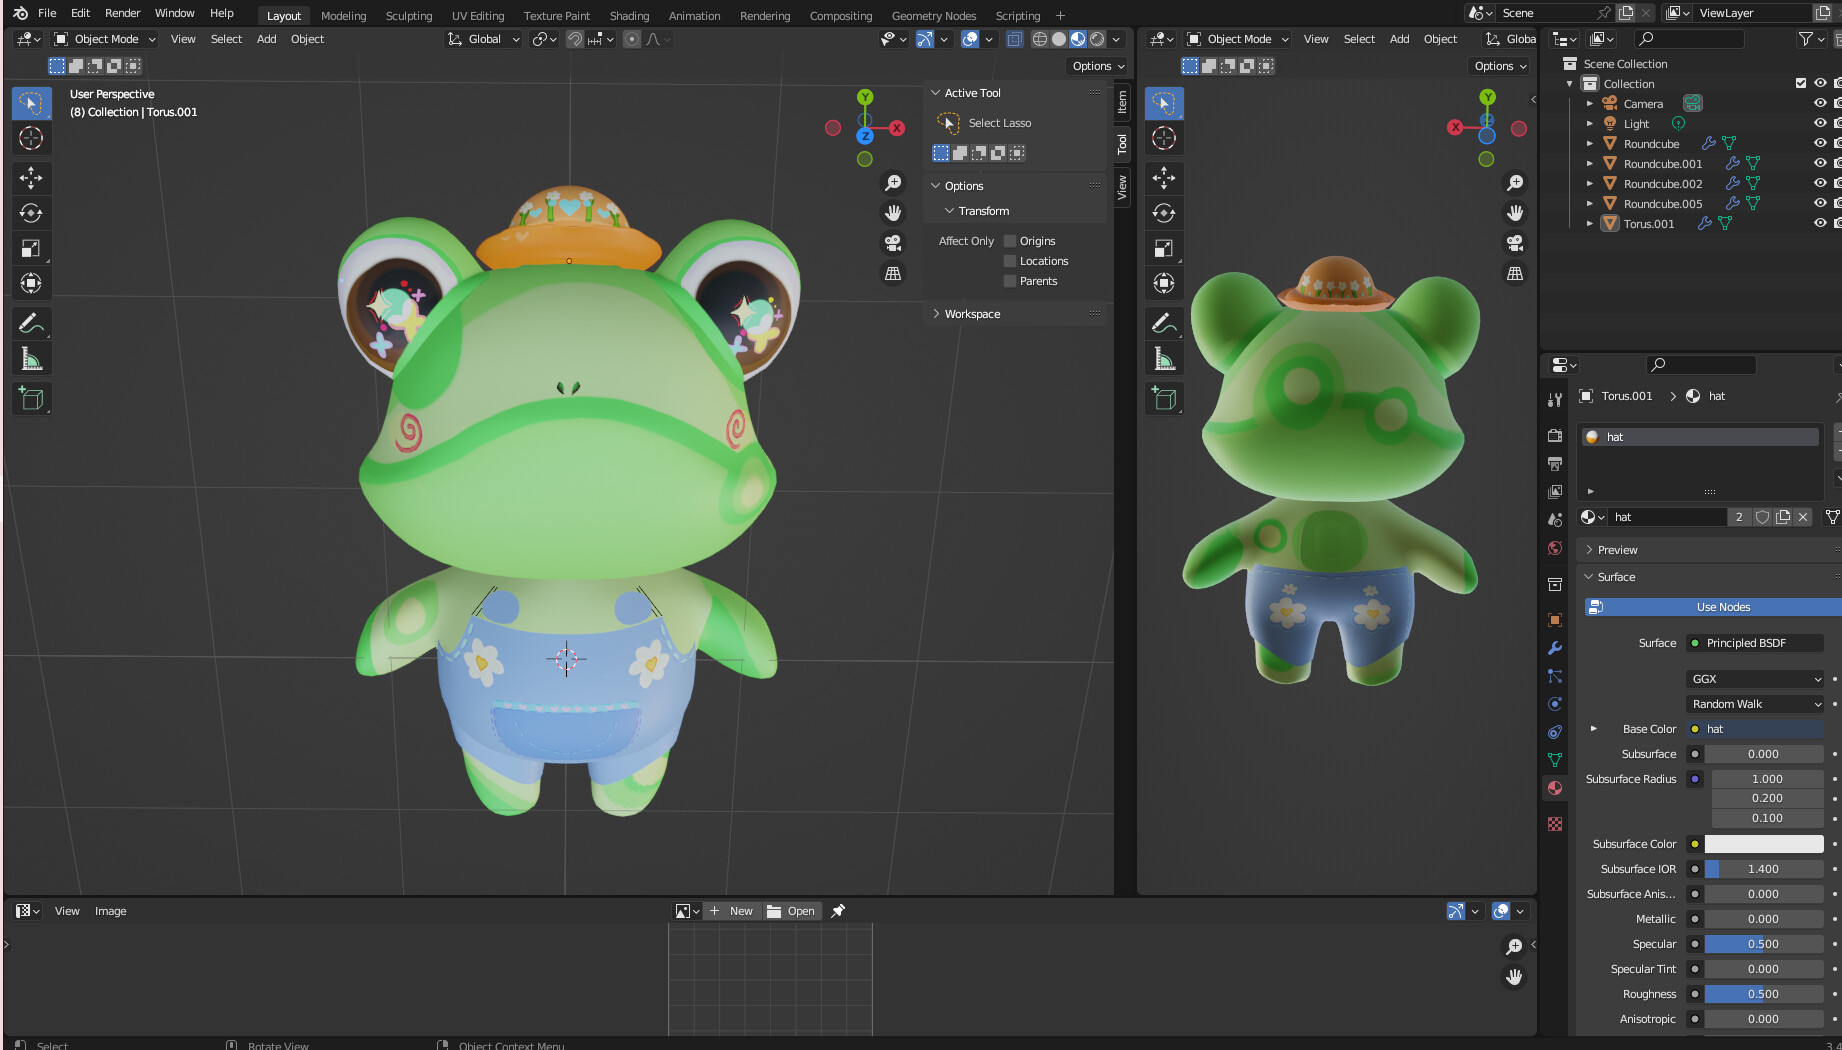Enable Affect Only Parents checkbox
The height and width of the screenshot is (1050, 1842).
pos(1010,281)
